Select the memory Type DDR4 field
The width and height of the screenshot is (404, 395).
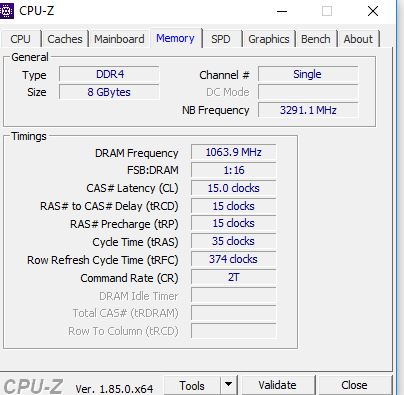click(x=109, y=74)
